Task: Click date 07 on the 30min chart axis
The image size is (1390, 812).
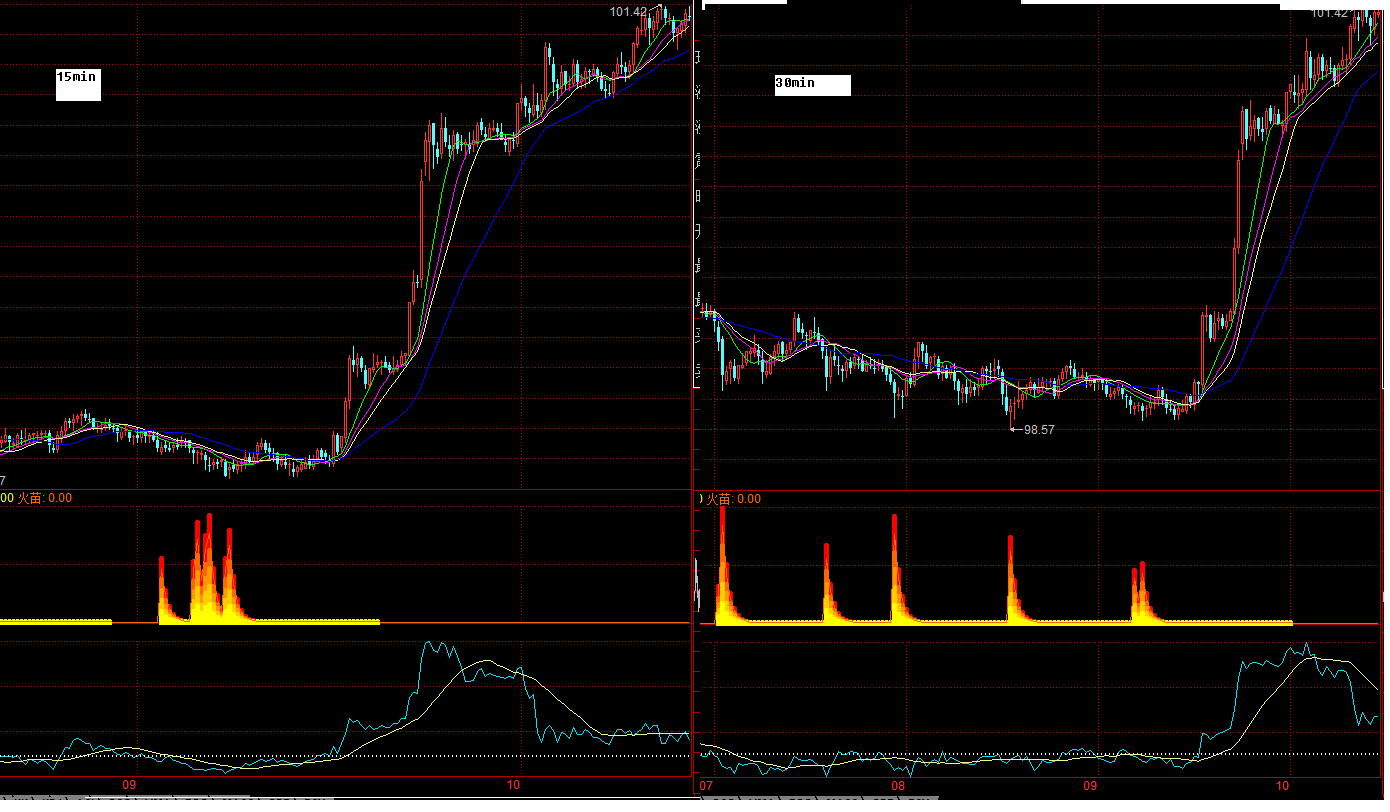Action: [706, 786]
